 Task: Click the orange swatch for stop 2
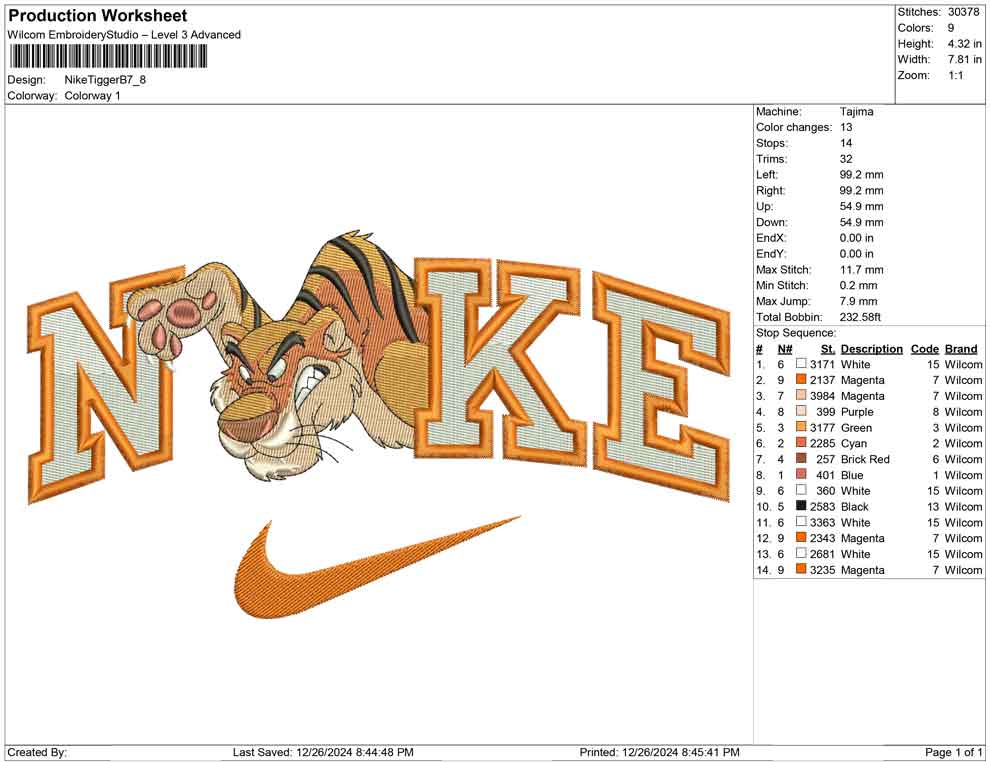coord(801,379)
